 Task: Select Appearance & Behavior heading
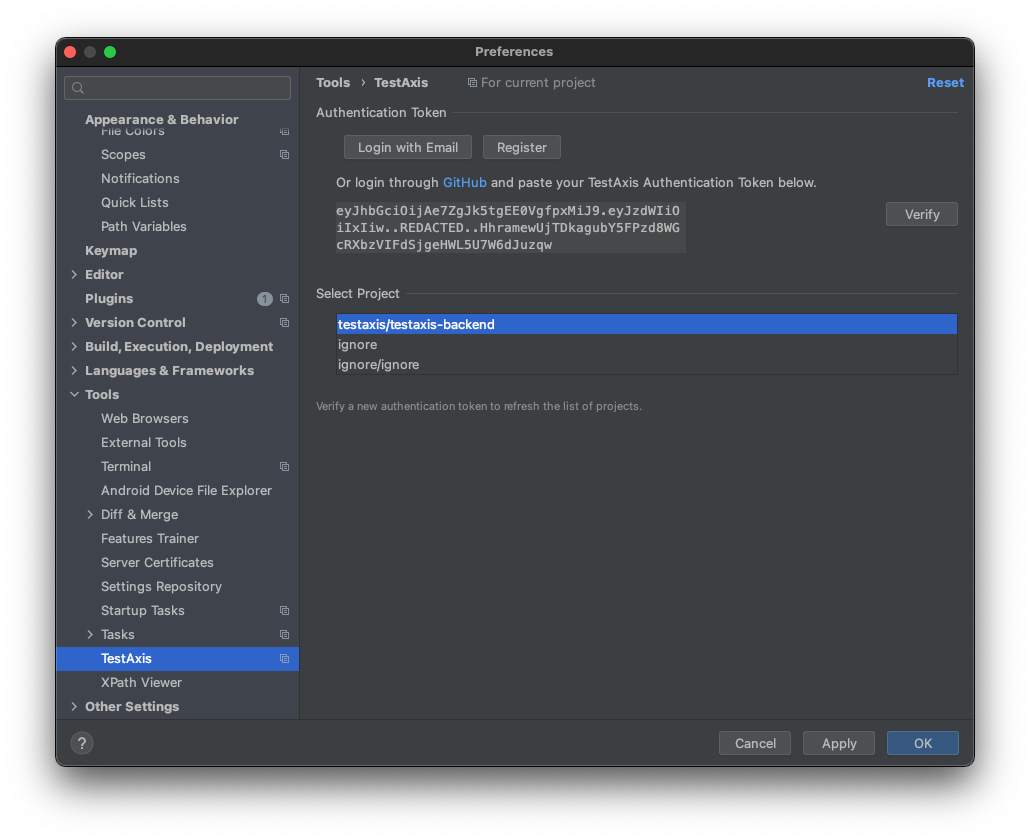[162, 120]
